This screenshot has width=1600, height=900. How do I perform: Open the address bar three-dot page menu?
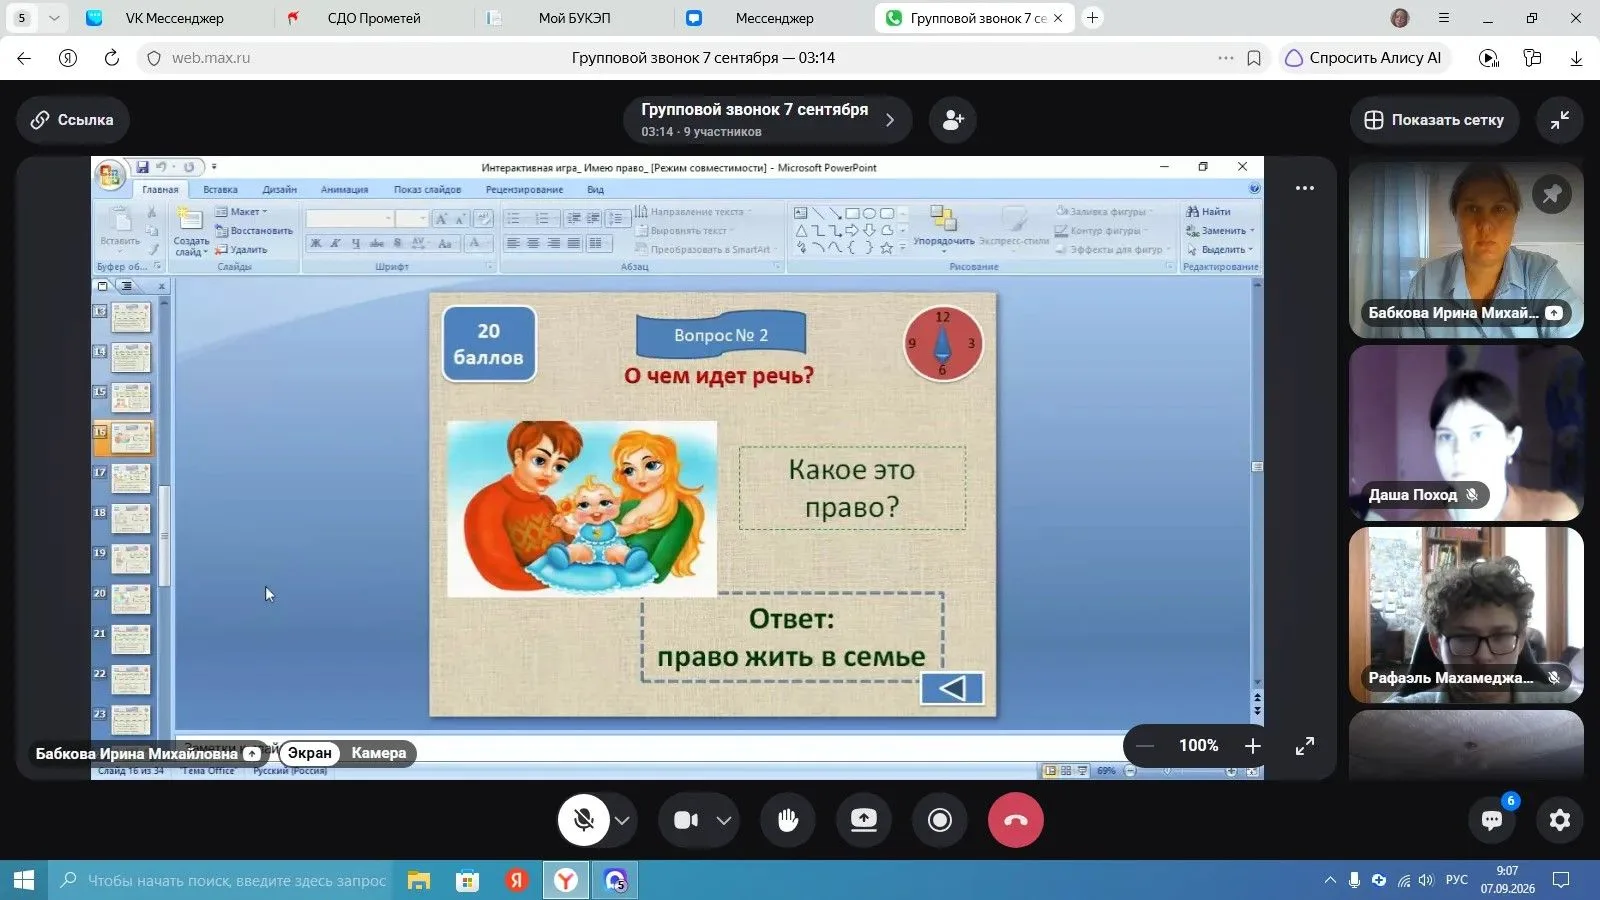tap(1226, 58)
